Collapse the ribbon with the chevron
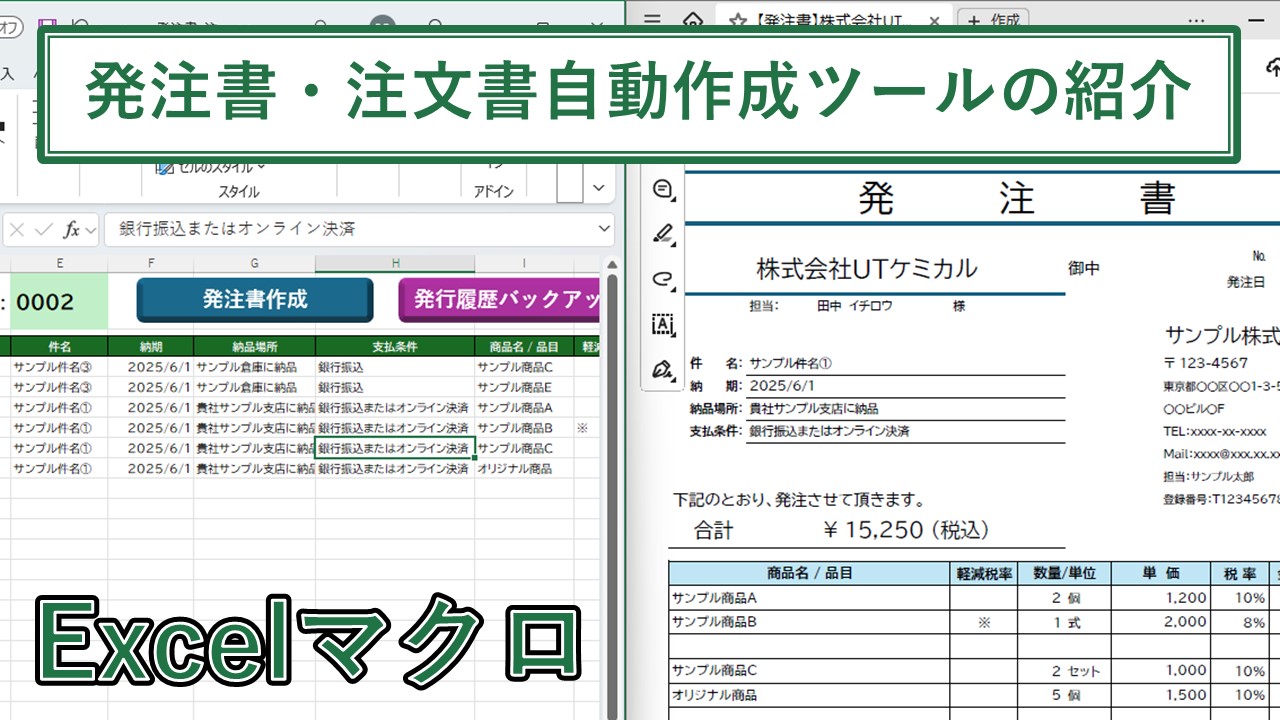Viewport: 1280px width, 720px height. click(x=597, y=187)
